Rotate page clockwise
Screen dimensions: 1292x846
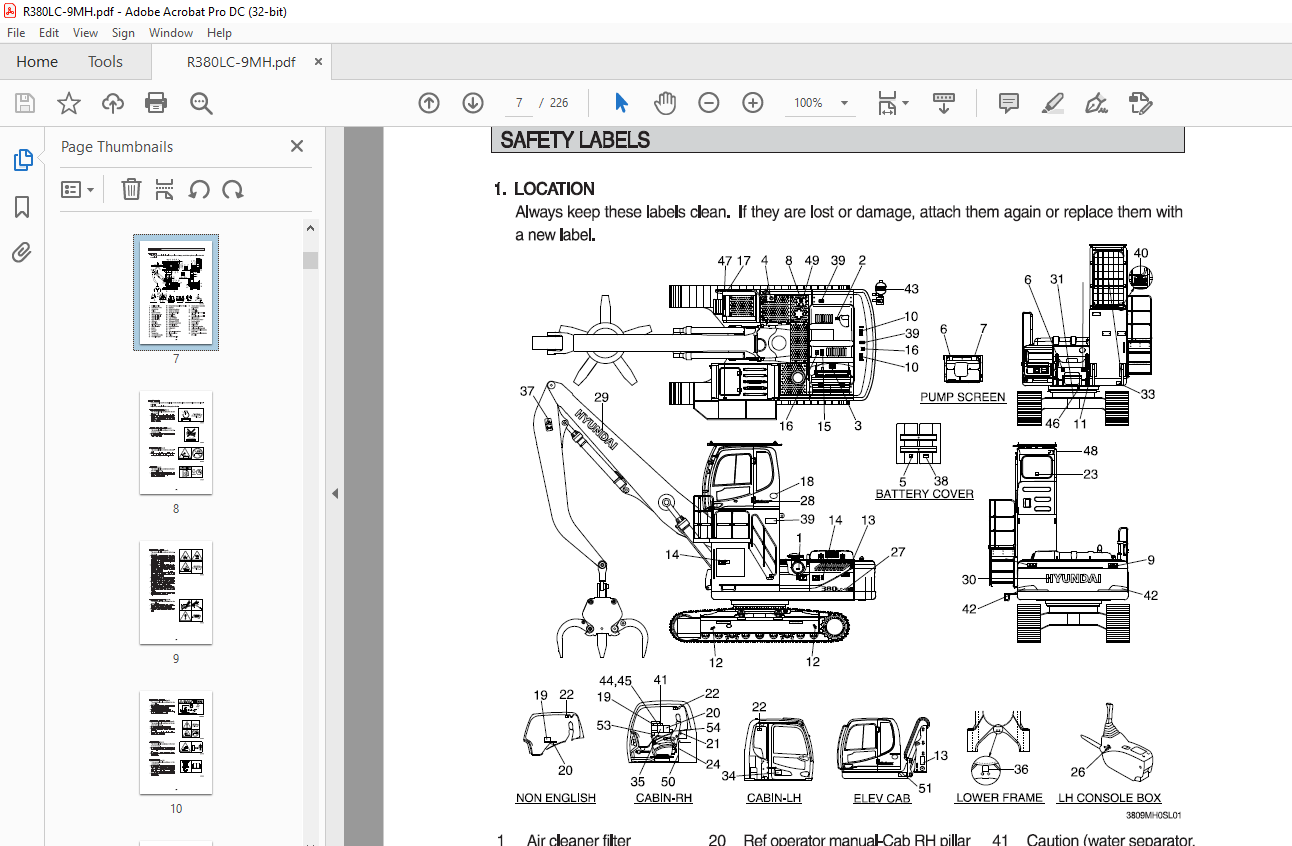click(233, 189)
